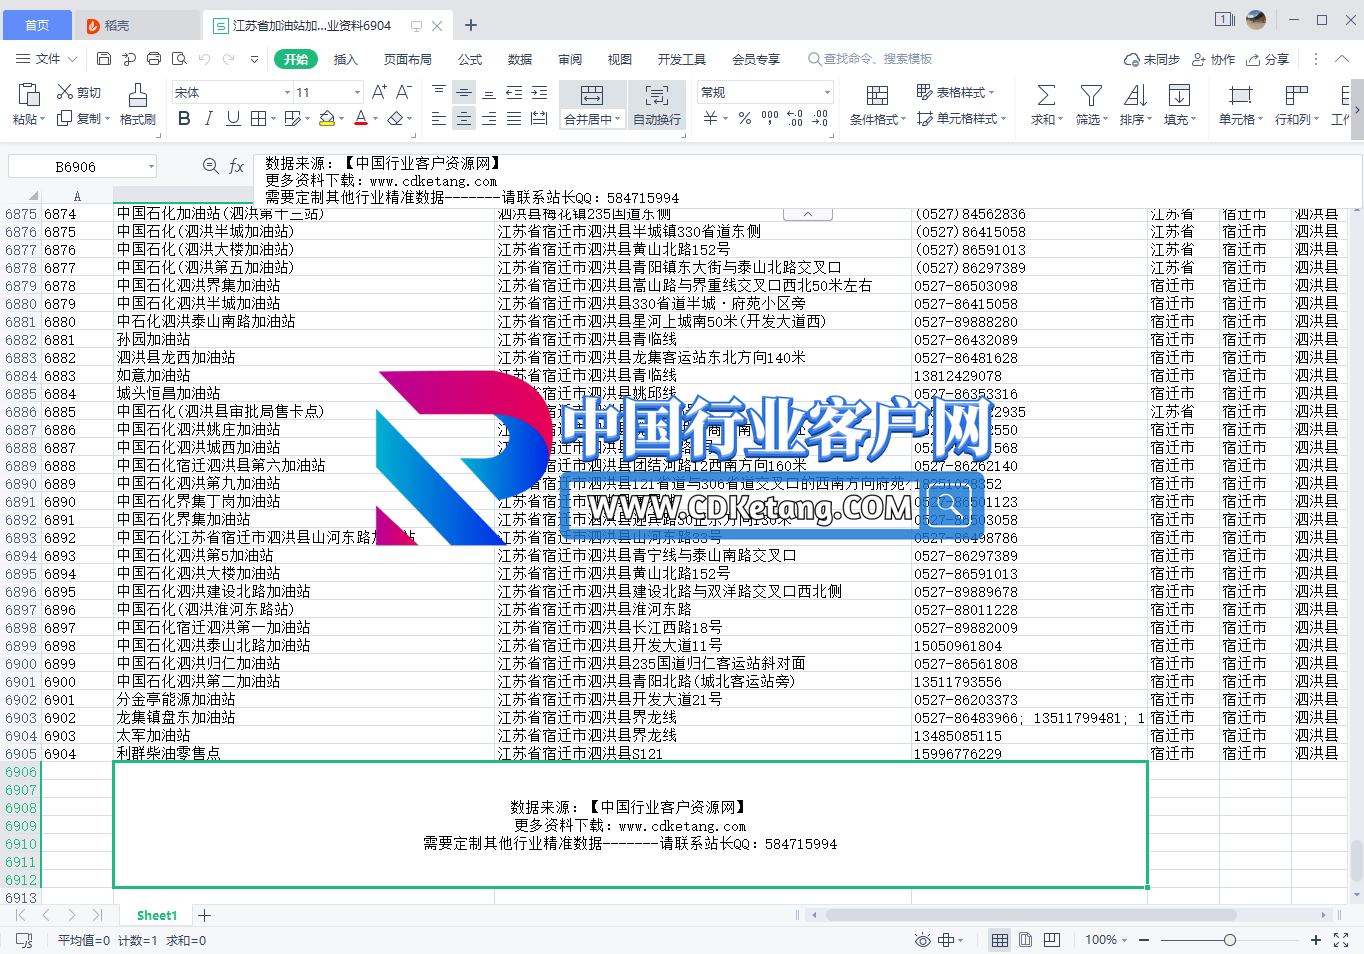Open print preview from quick access toolbar
The width and height of the screenshot is (1364, 954).
(179, 59)
